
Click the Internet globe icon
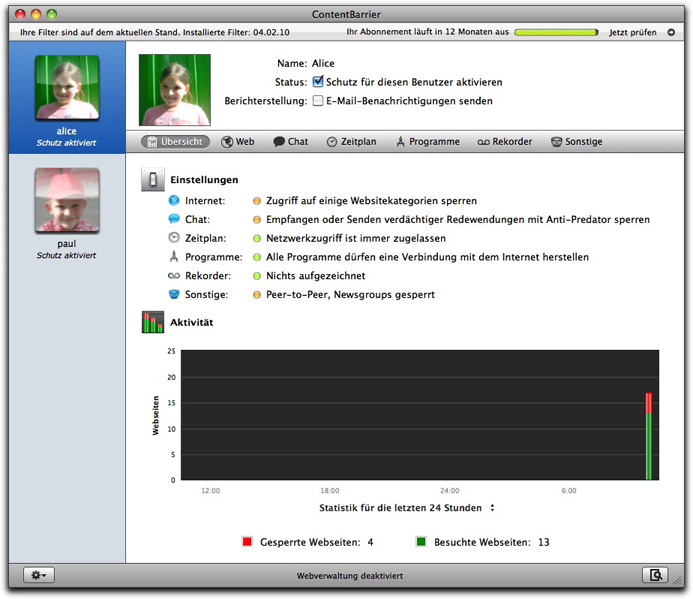click(x=174, y=200)
